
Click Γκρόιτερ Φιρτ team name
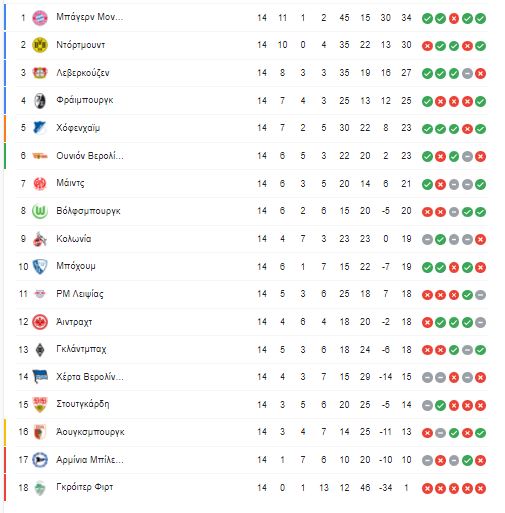[85, 487]
